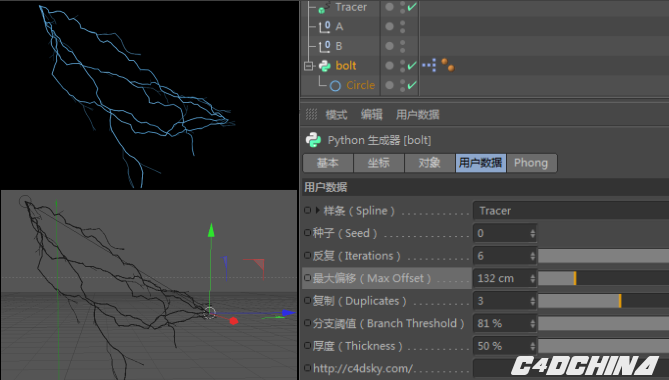This screenshot has width=669, height=380.
Task: Toggle visibility dot of Tracer object
Action: [x=389, y=7]
